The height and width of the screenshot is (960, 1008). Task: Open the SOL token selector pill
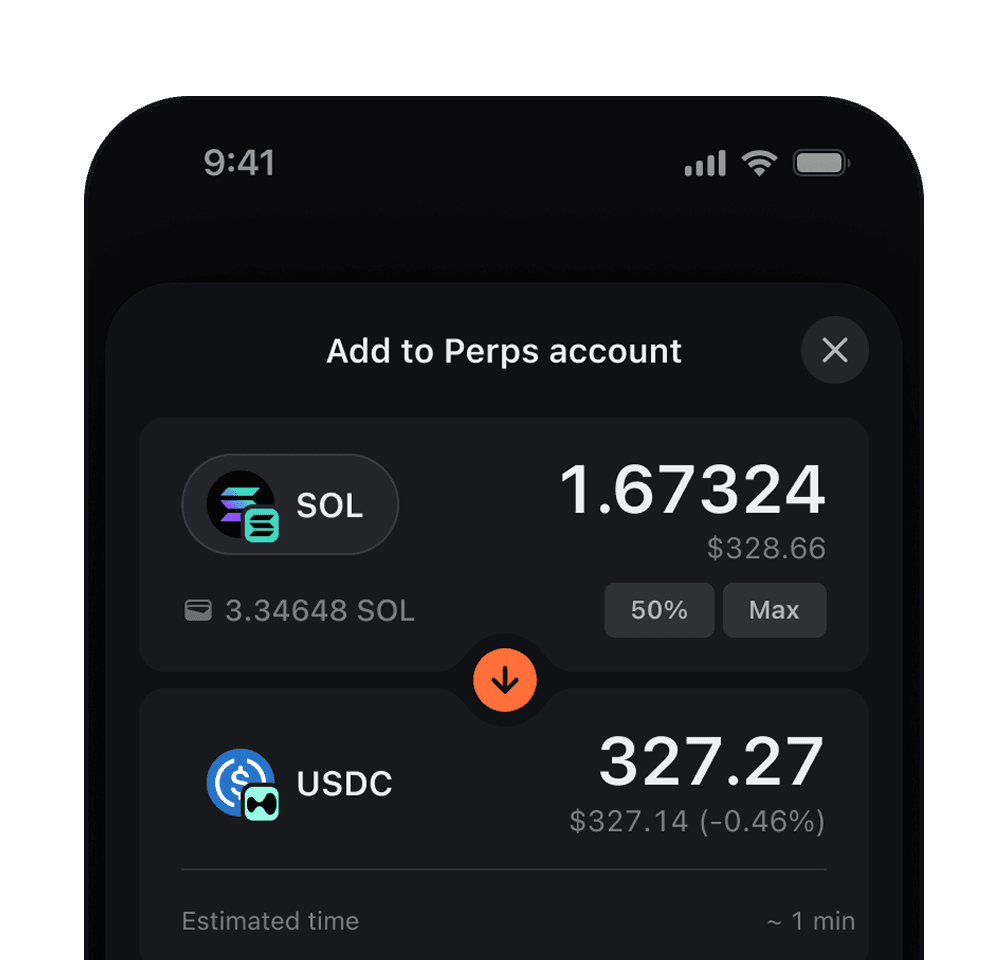(x=290, y=505)
